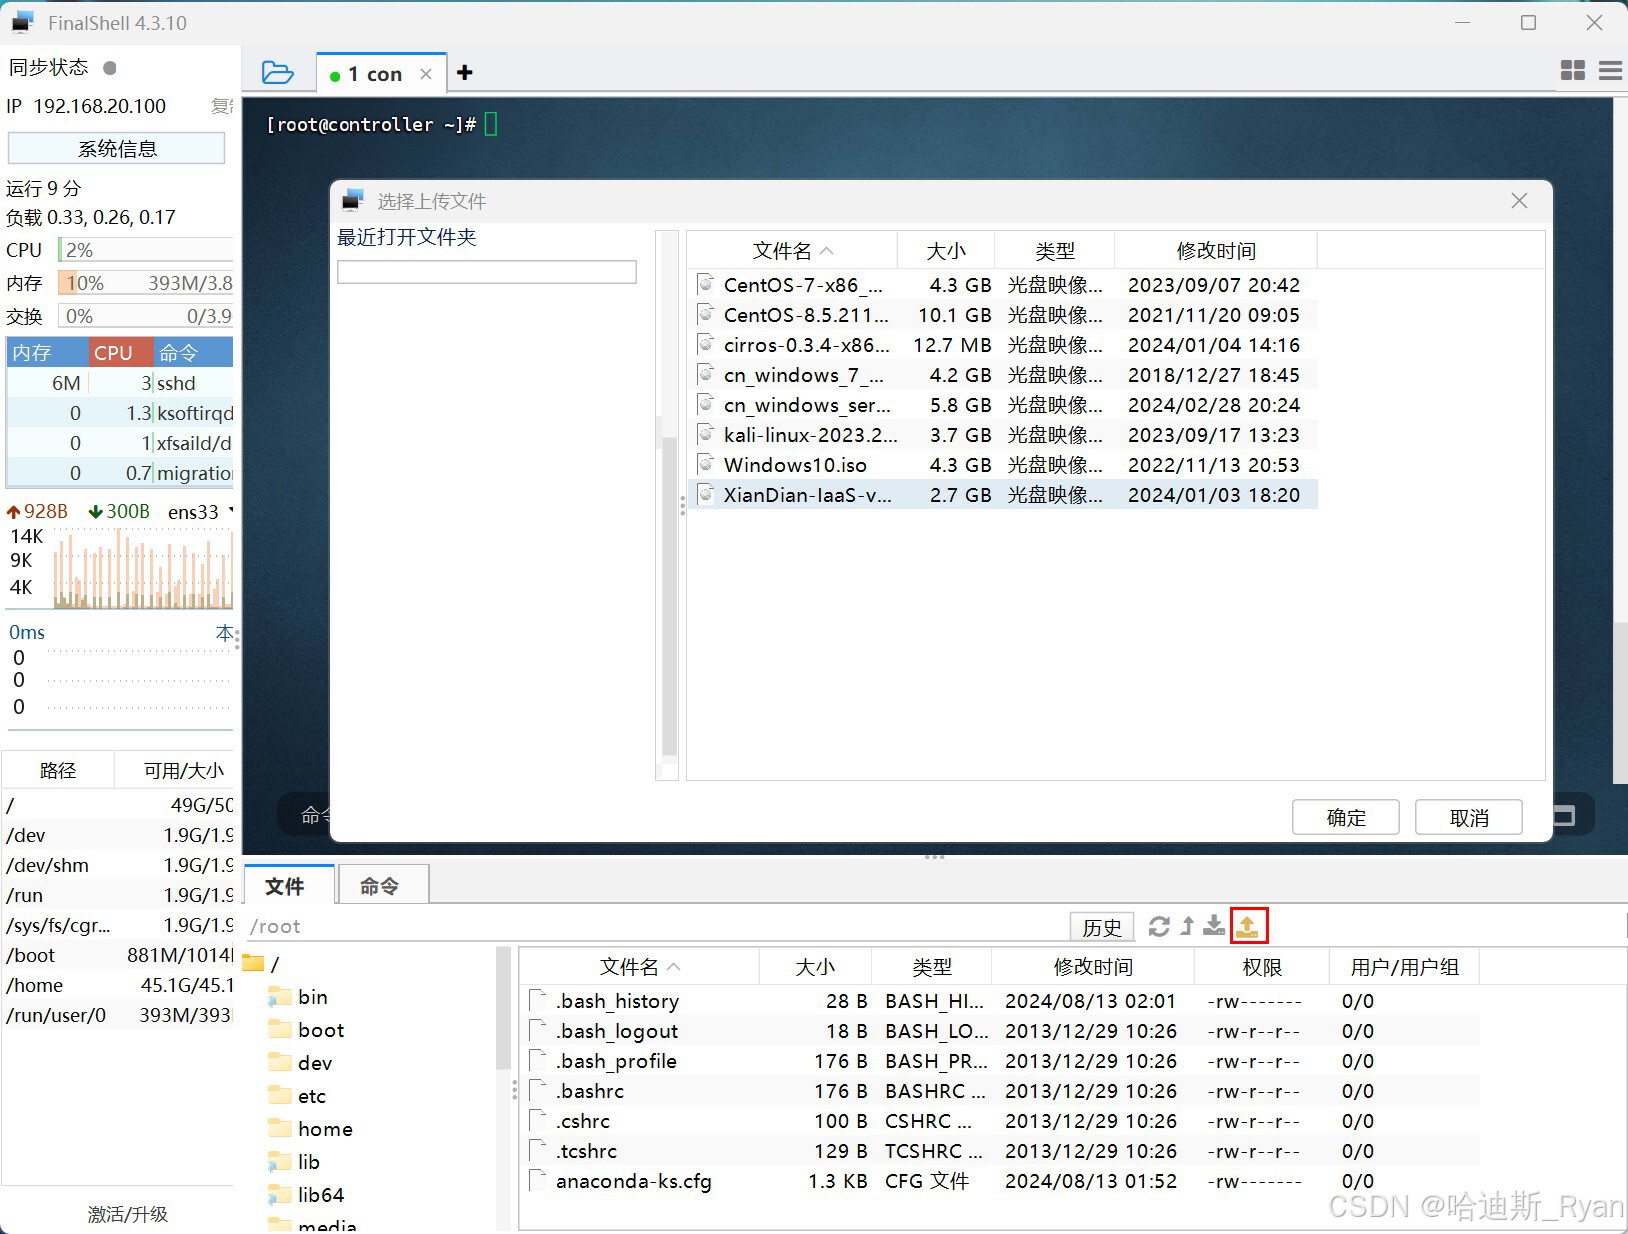Go up to parent directory
This screenshot has height=1234, width=1628.
click(x=1187, y=926)
